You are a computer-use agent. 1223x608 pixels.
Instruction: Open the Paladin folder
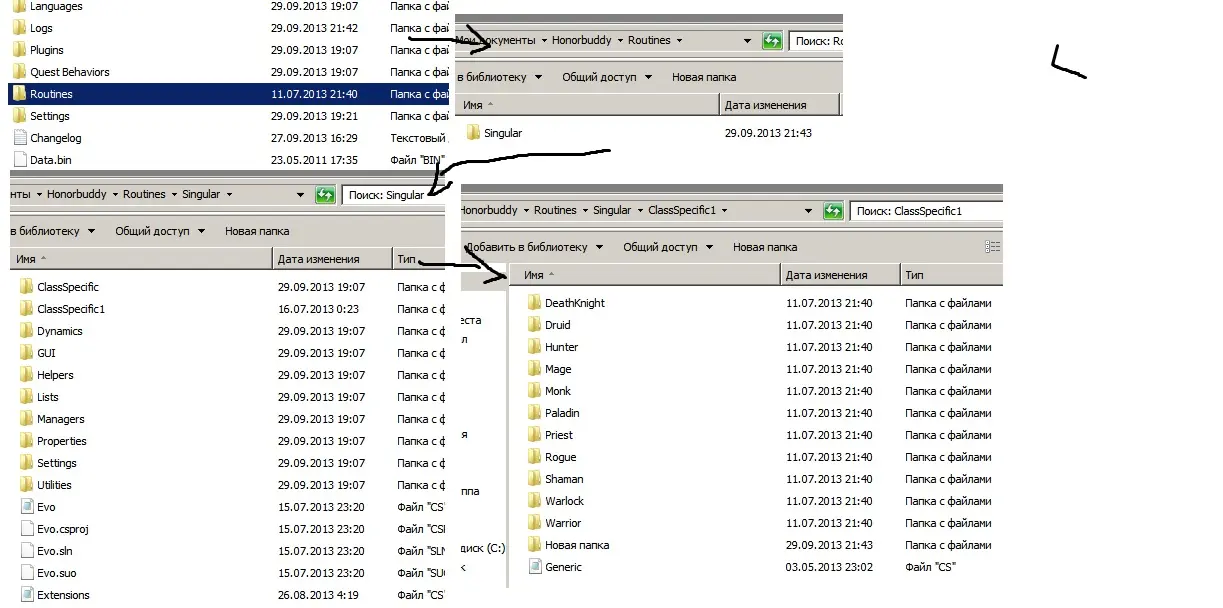pyautogui.click(x=561, y=413)
